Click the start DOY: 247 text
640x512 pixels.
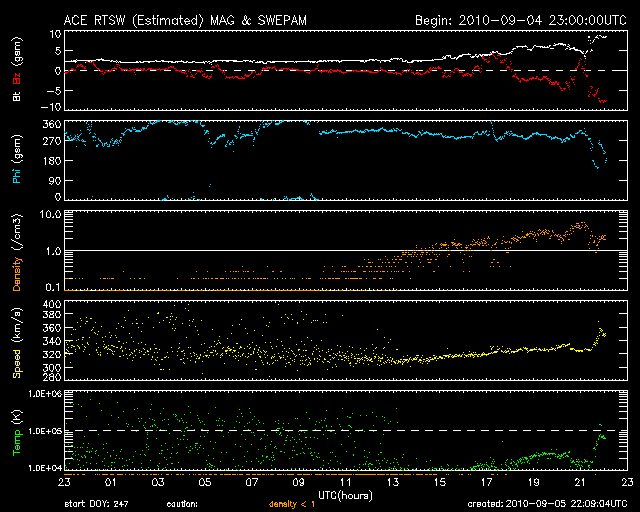tap(97, 505)
